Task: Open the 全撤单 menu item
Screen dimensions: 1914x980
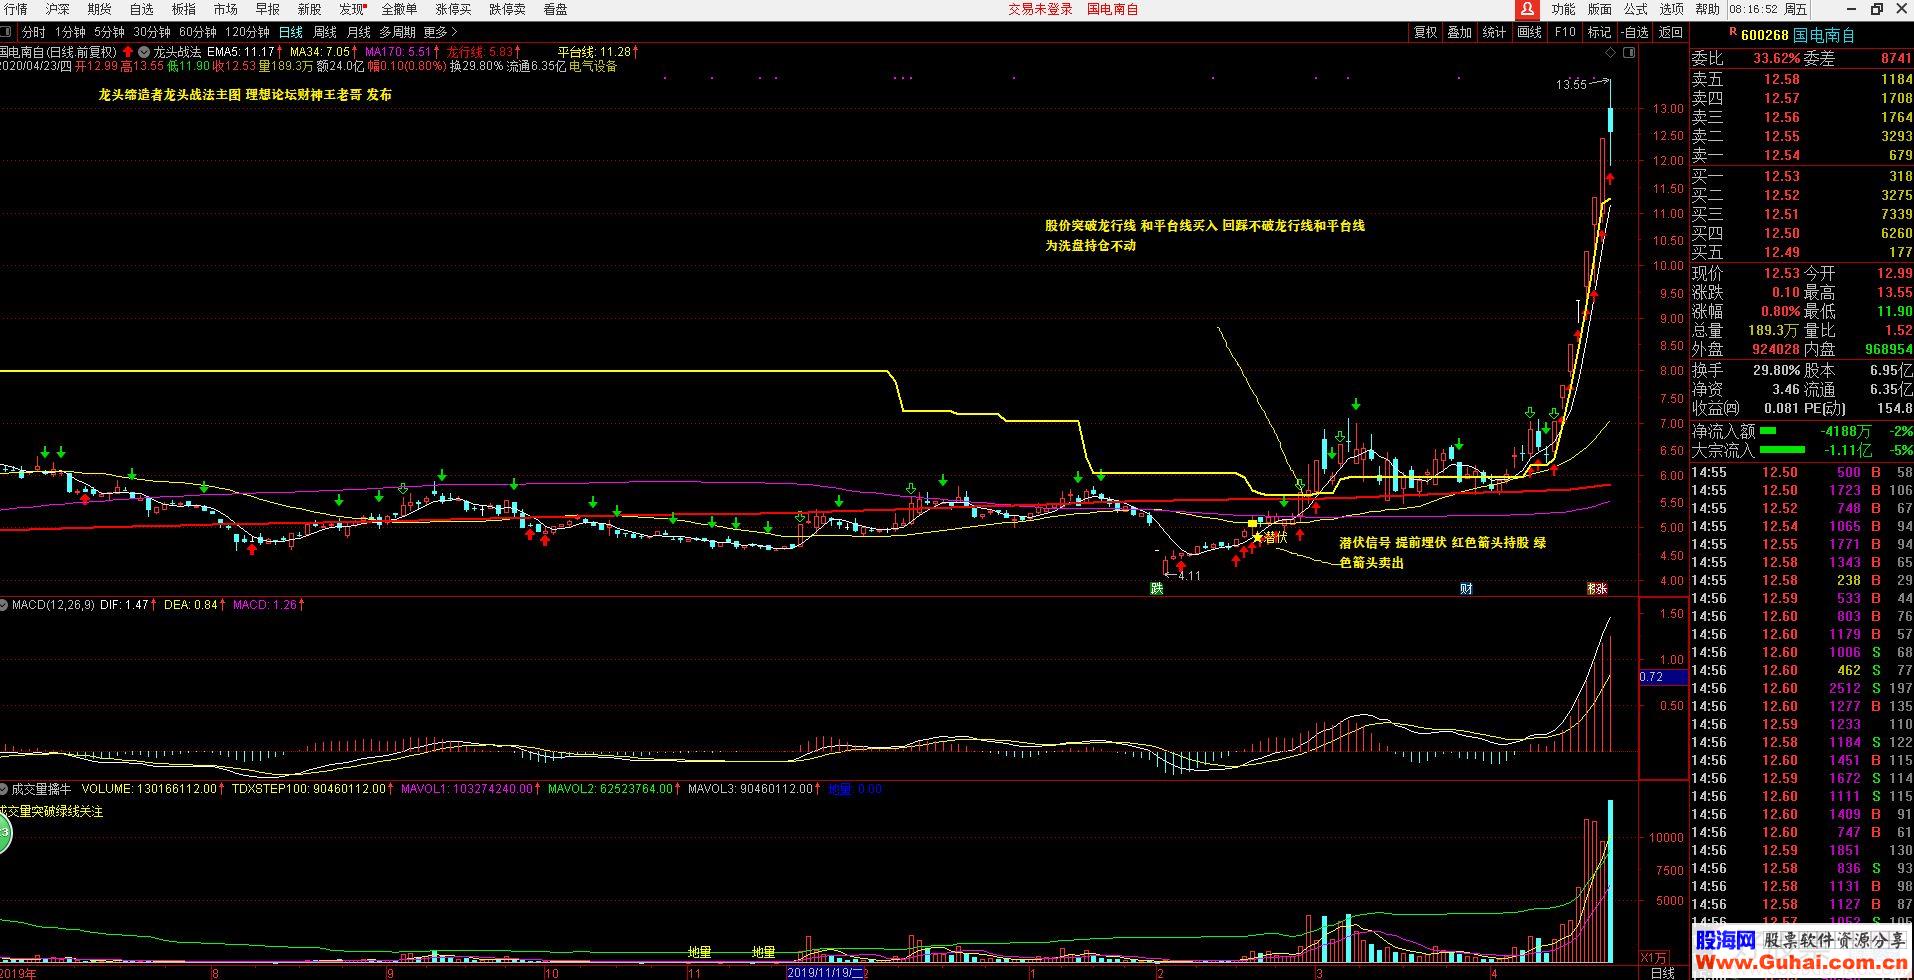Action: point(399,9)
